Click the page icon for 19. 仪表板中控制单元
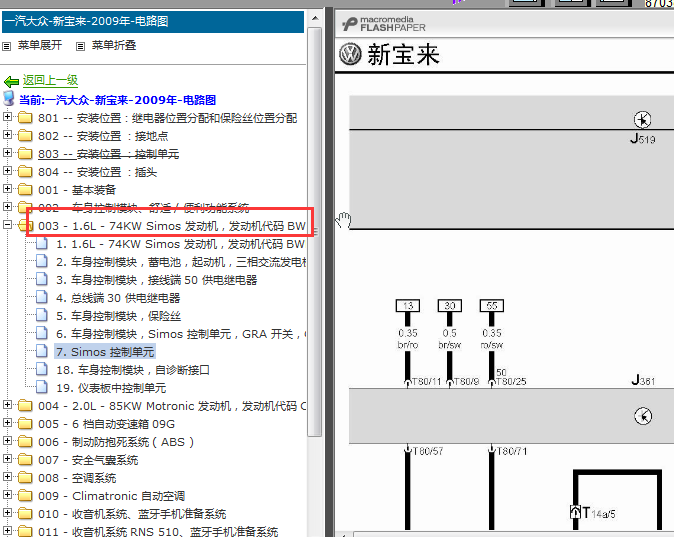The width and height of the screenshot is (674, 537). pos(42,387)
